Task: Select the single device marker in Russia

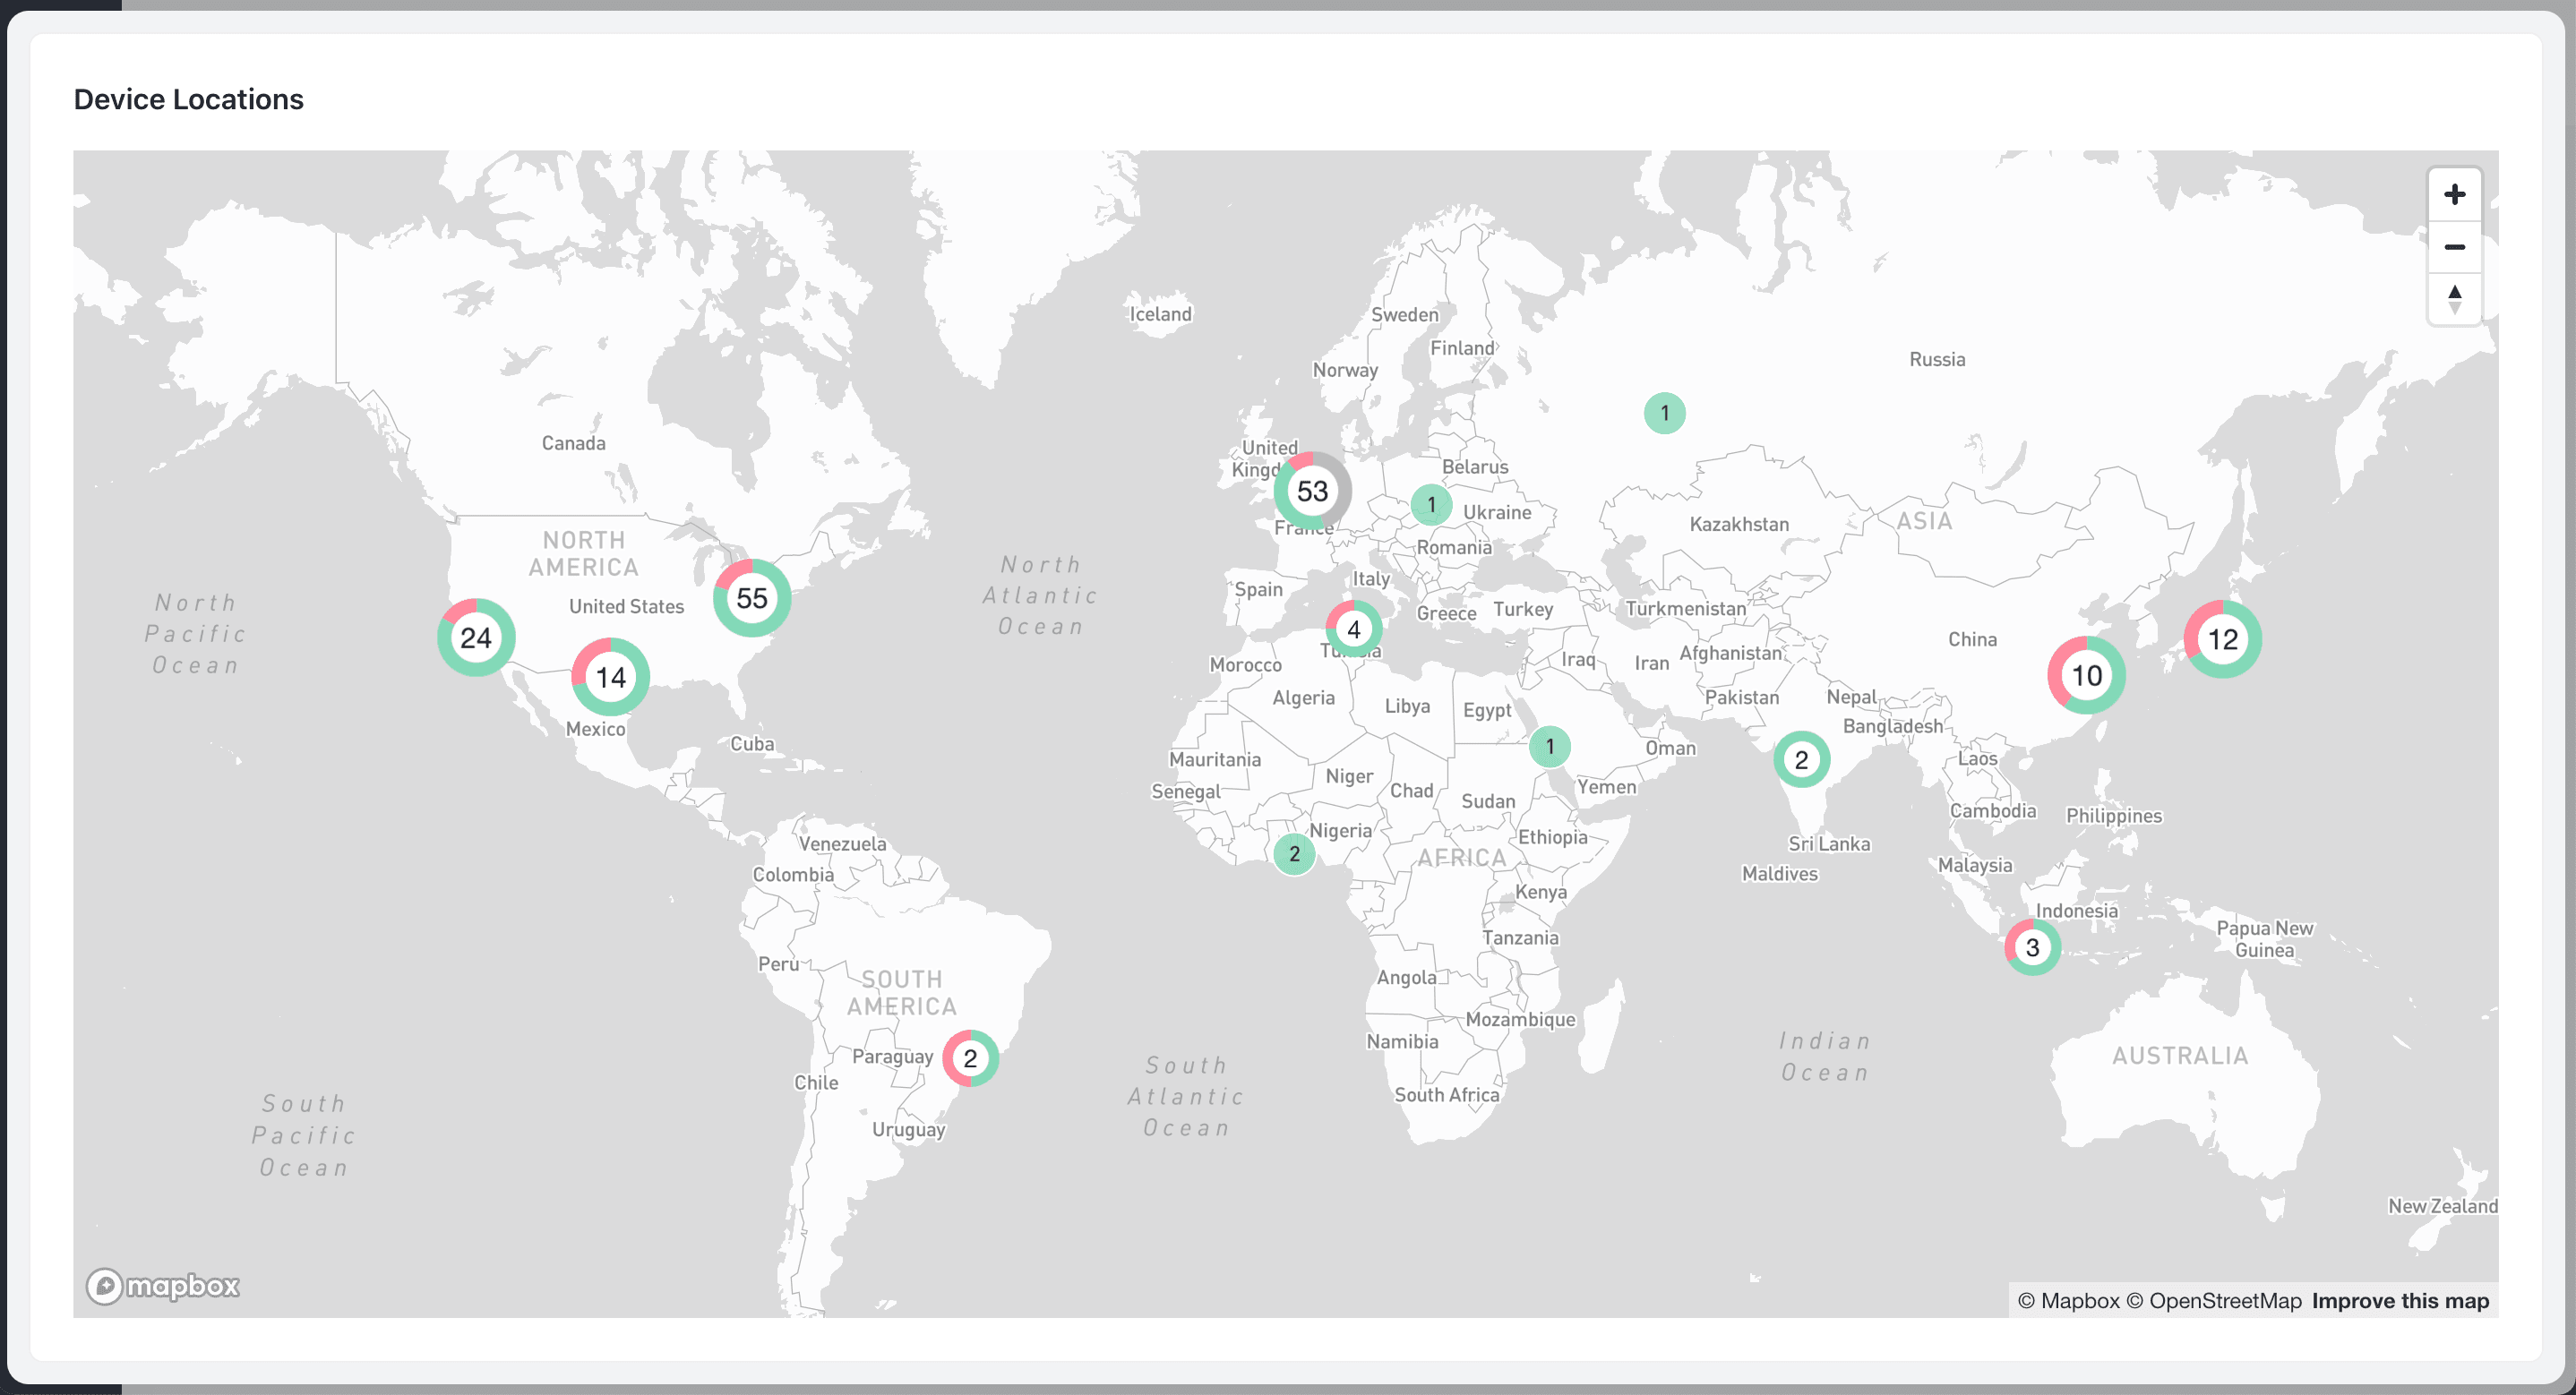Action: click(x=1664, y=413)
